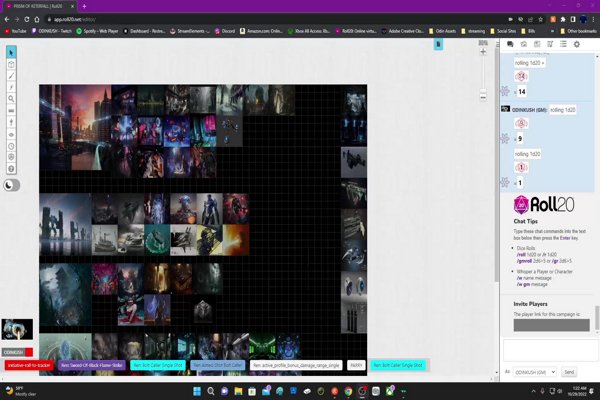Open the taskbar Search icon
Screen dimensions: 600x400
(x=211, y=391)
